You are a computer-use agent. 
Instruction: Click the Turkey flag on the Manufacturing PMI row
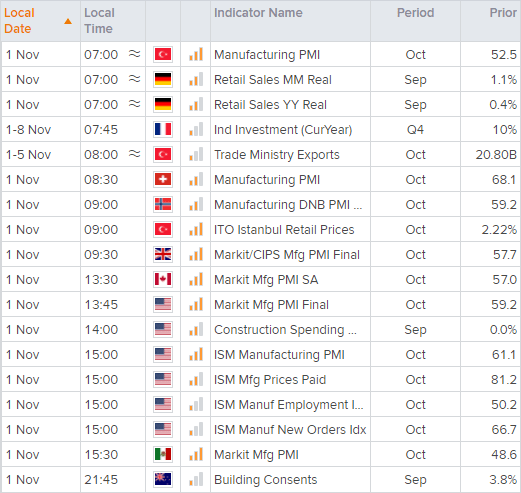[x=163, y=54]
